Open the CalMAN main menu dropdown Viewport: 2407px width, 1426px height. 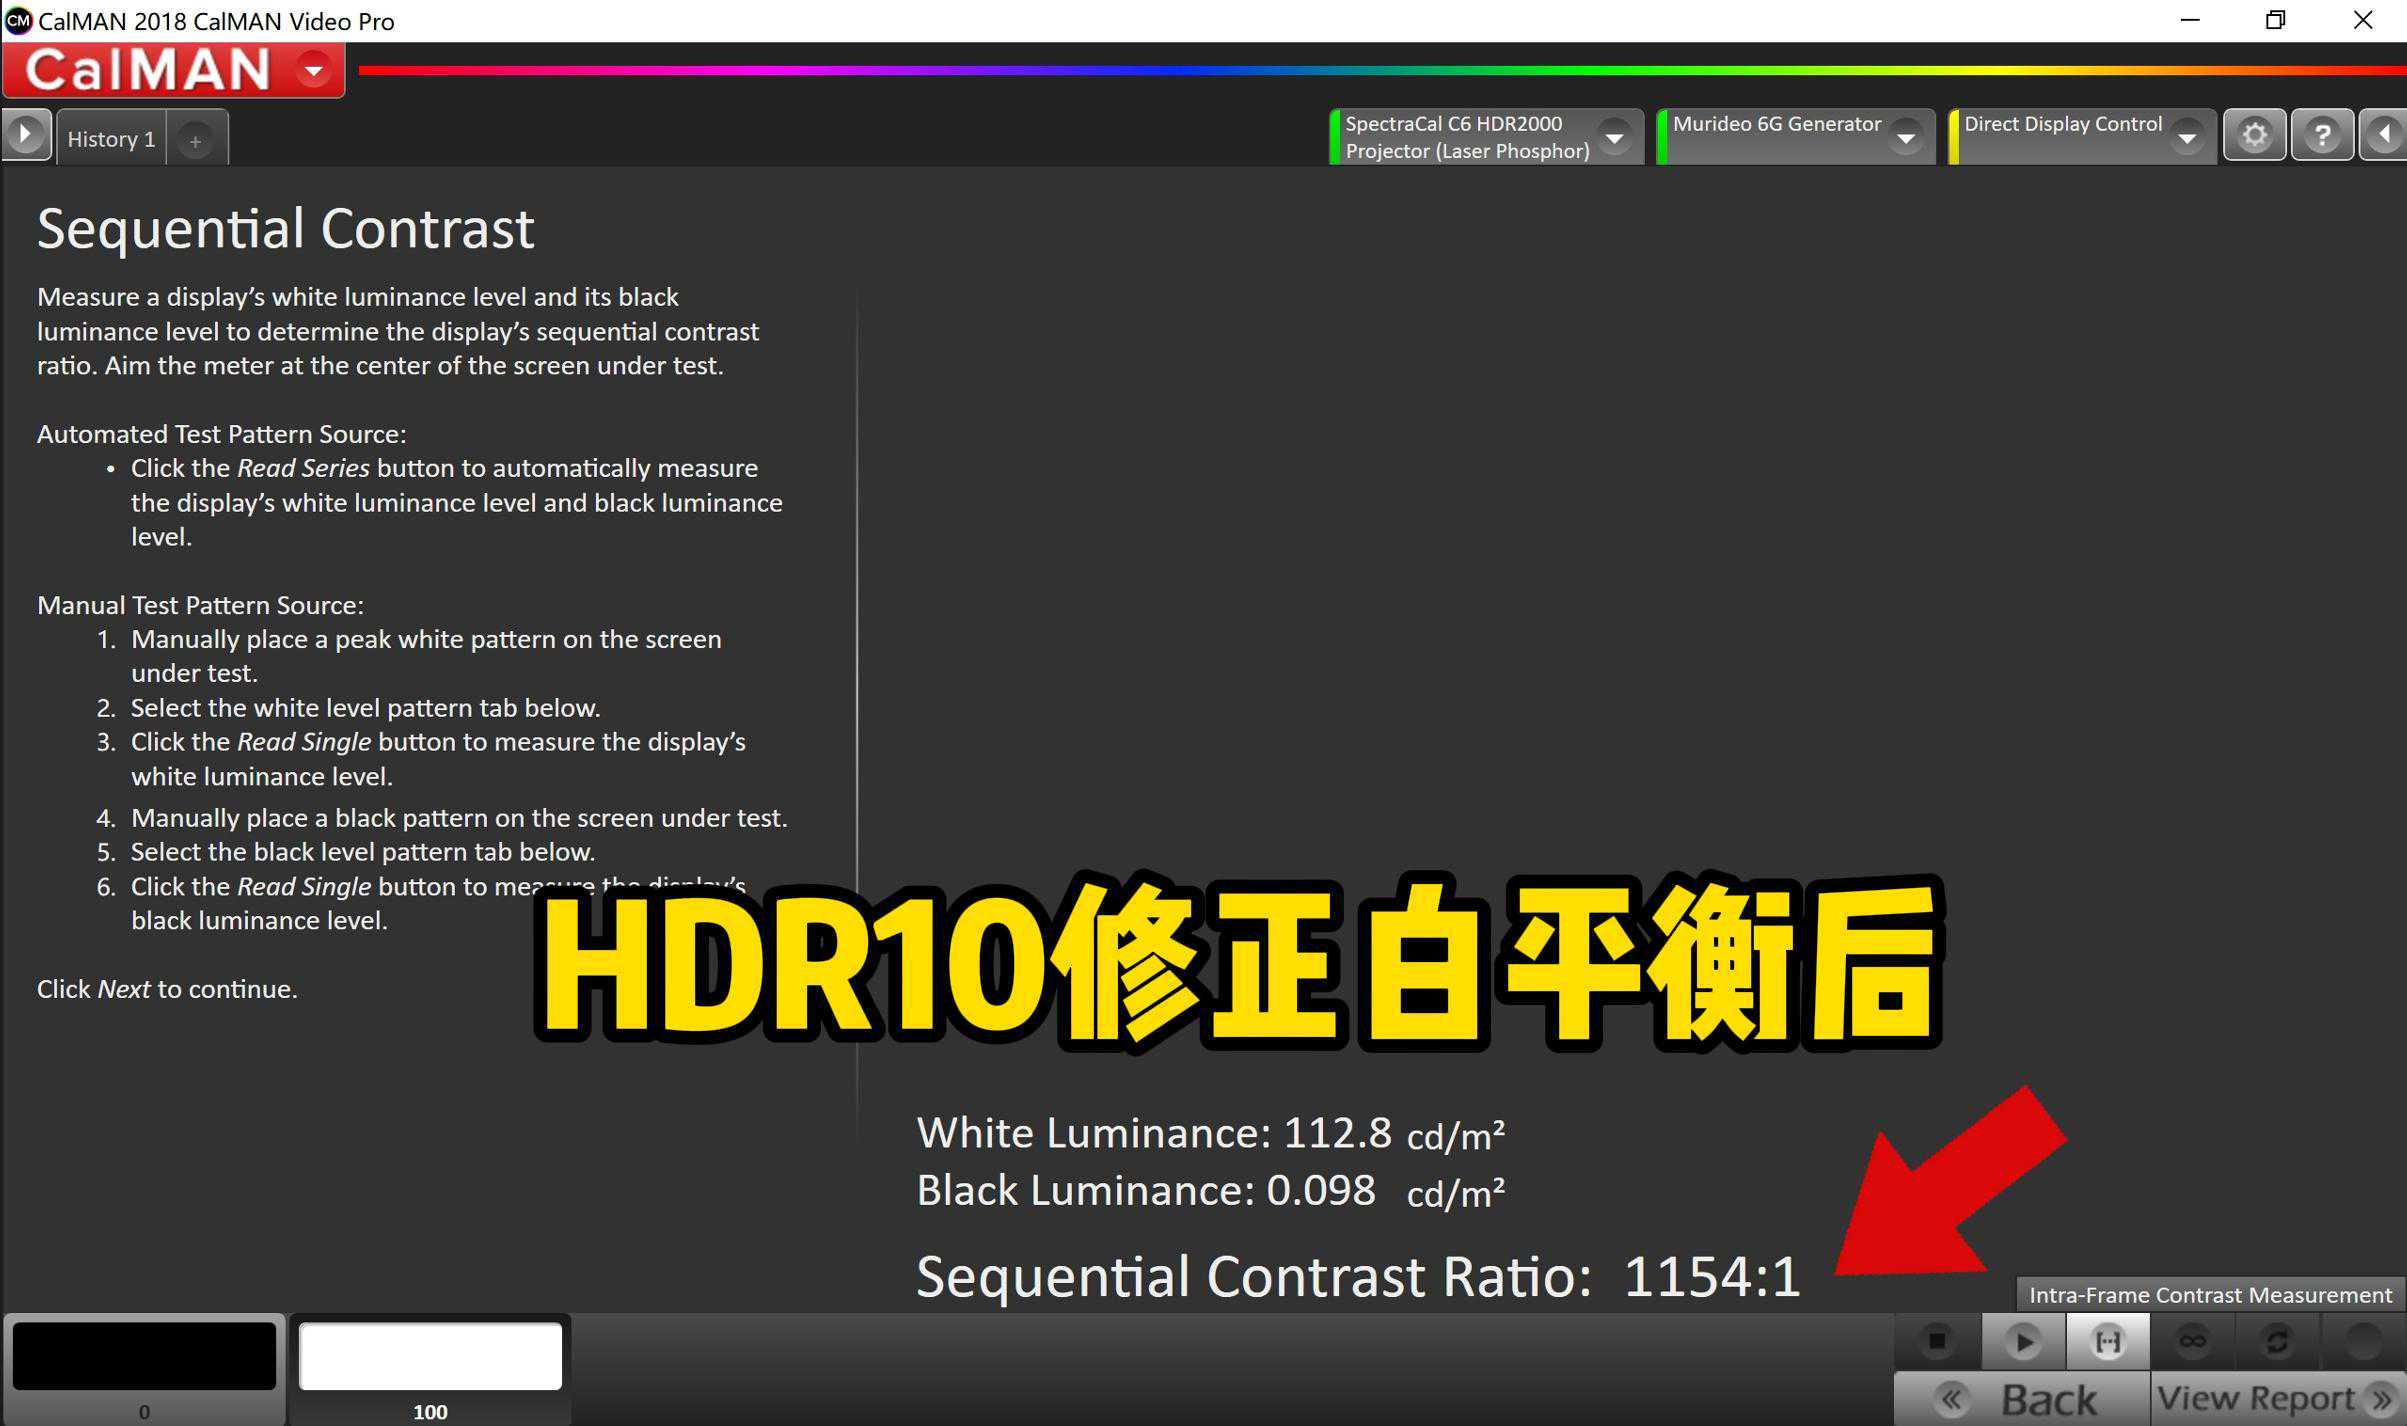pos(314,71)
